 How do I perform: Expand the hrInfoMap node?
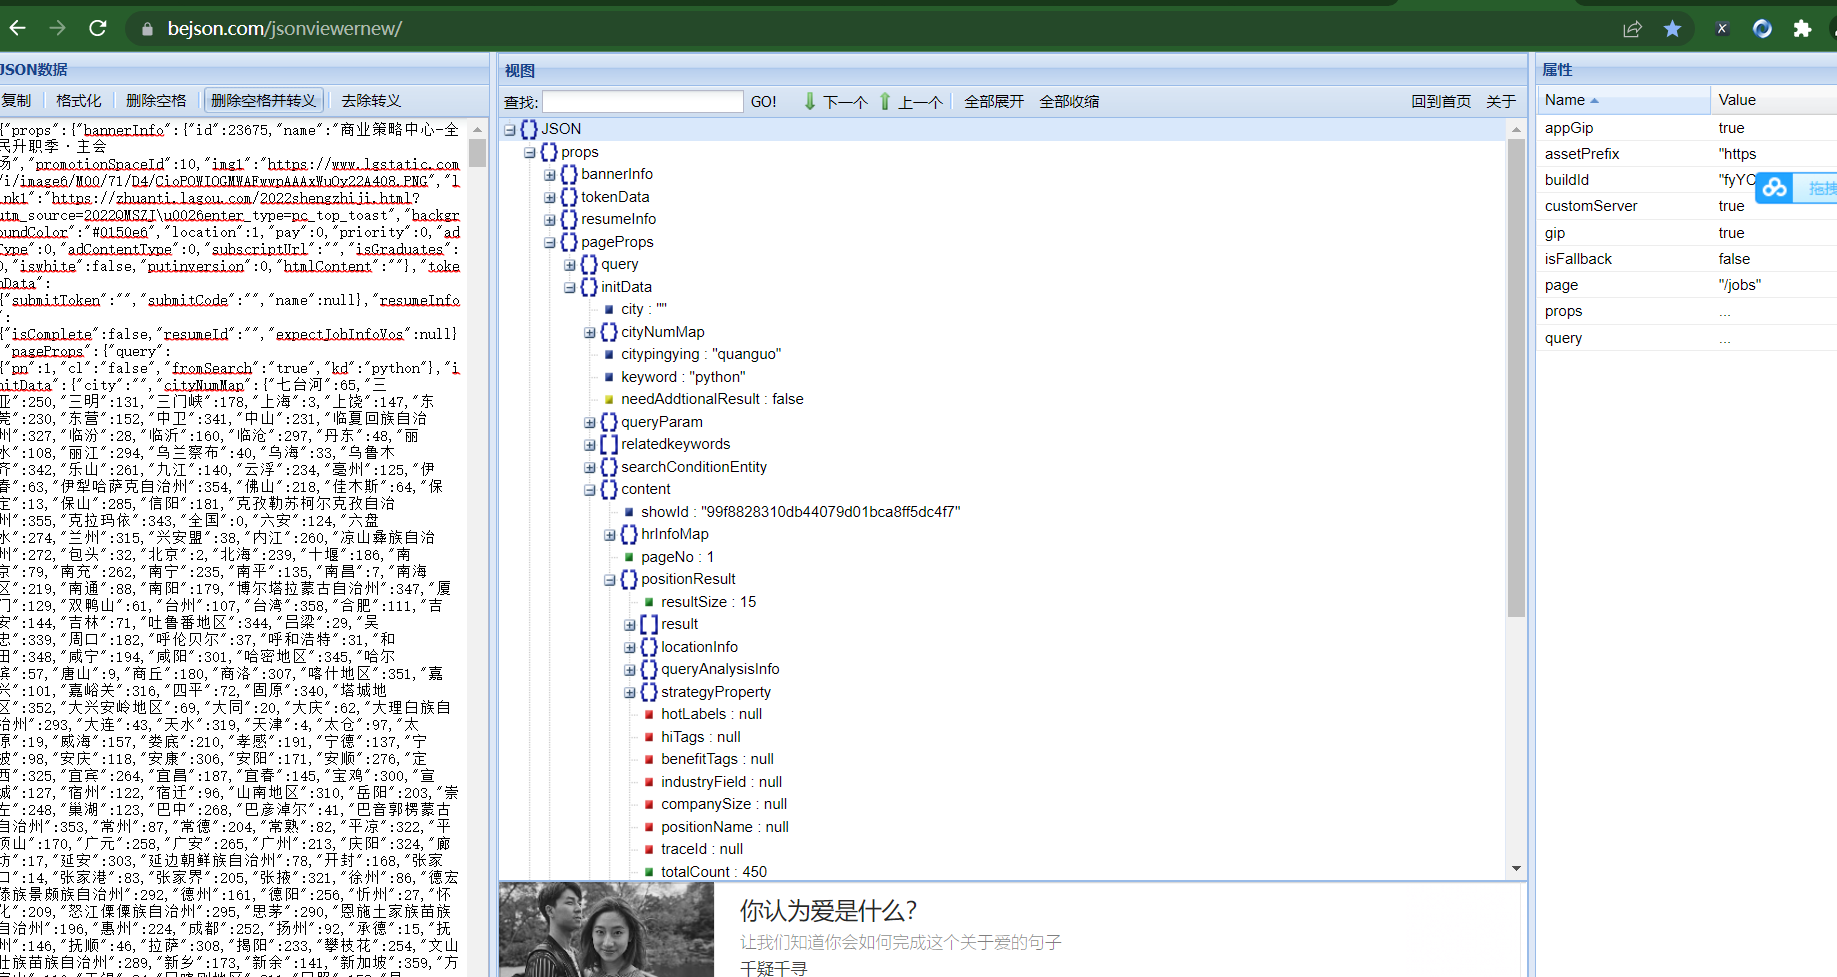click(x=610, y=535)
